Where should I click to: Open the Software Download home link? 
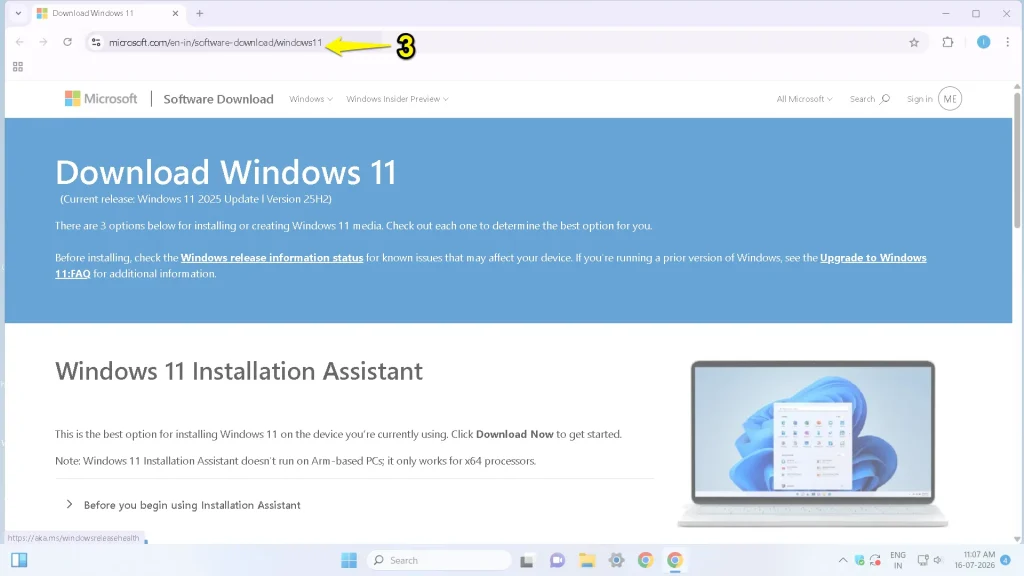[218, 99]
